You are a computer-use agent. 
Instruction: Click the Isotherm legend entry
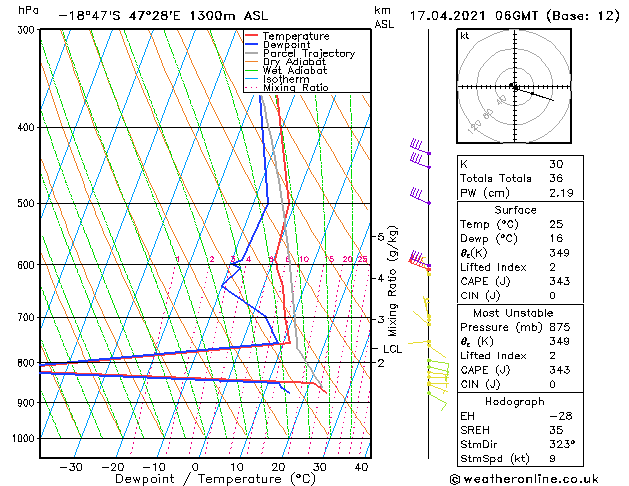tap(277, 79)
